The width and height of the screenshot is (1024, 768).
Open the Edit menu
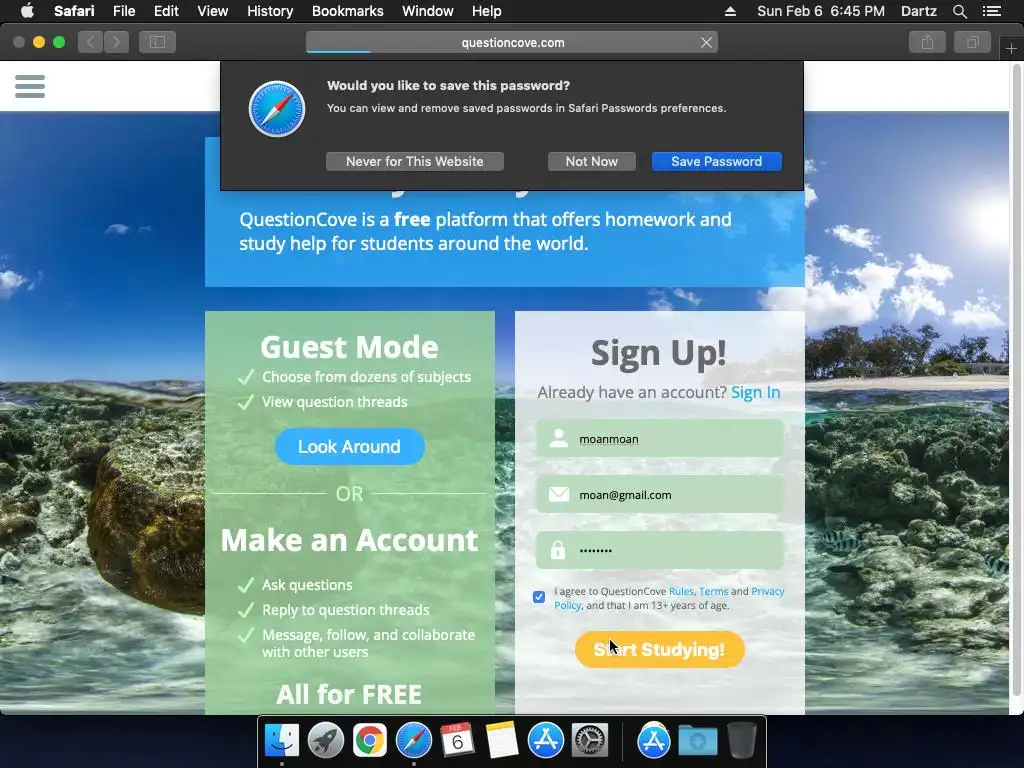(x=166, y=11)
